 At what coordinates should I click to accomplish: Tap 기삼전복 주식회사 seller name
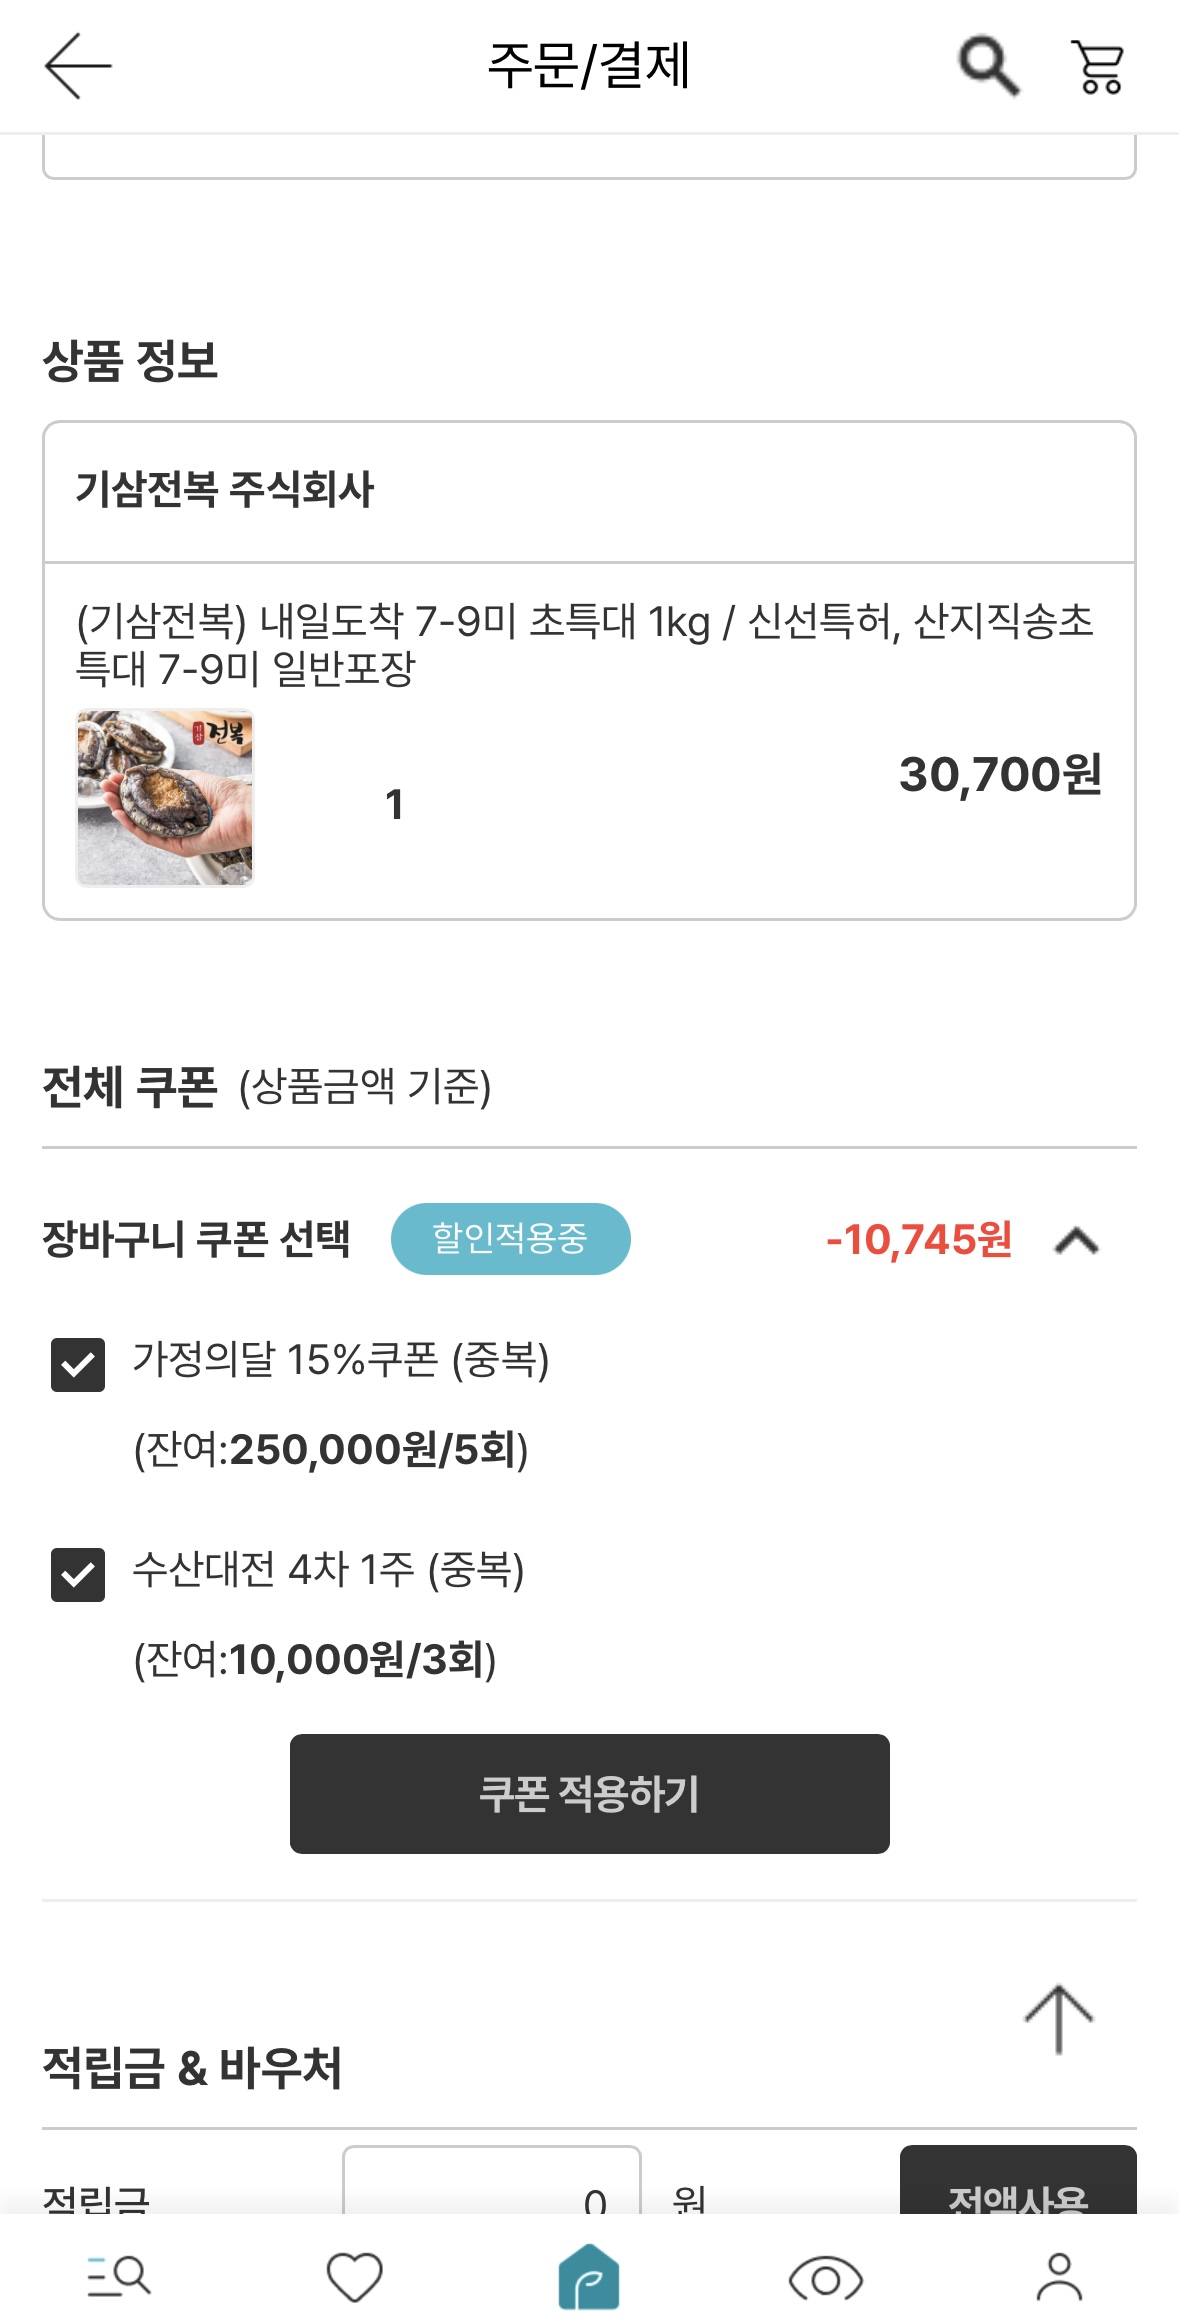[224, 490]
